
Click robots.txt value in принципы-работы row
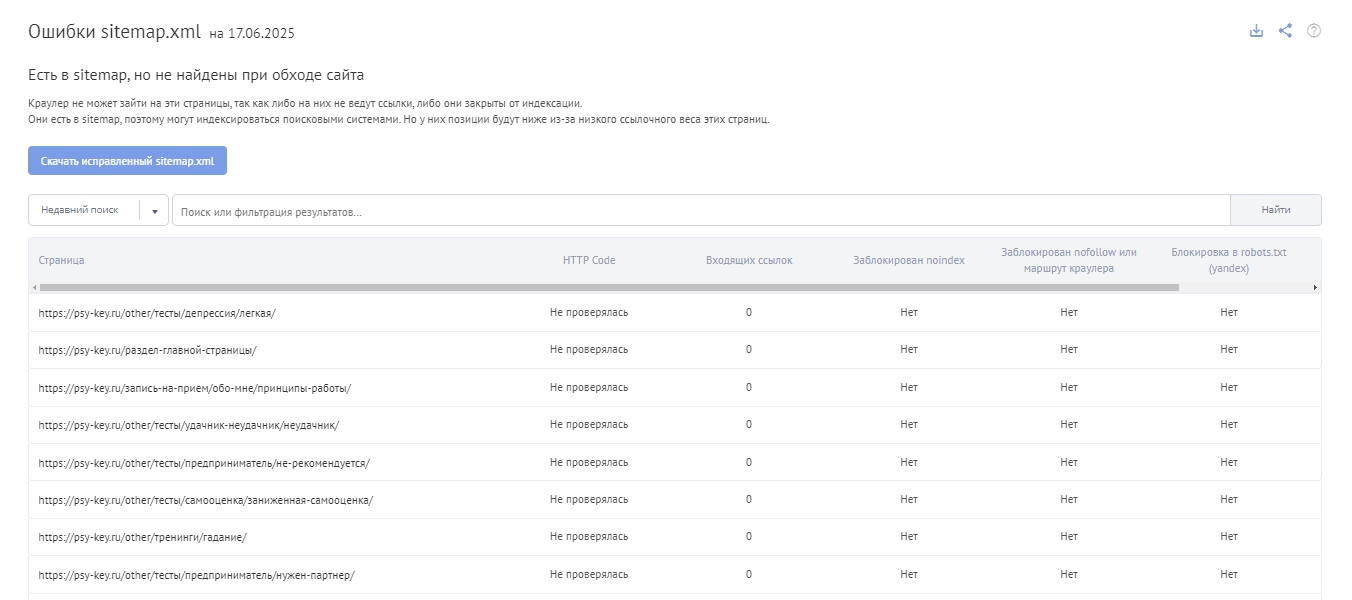(1229, 388)
